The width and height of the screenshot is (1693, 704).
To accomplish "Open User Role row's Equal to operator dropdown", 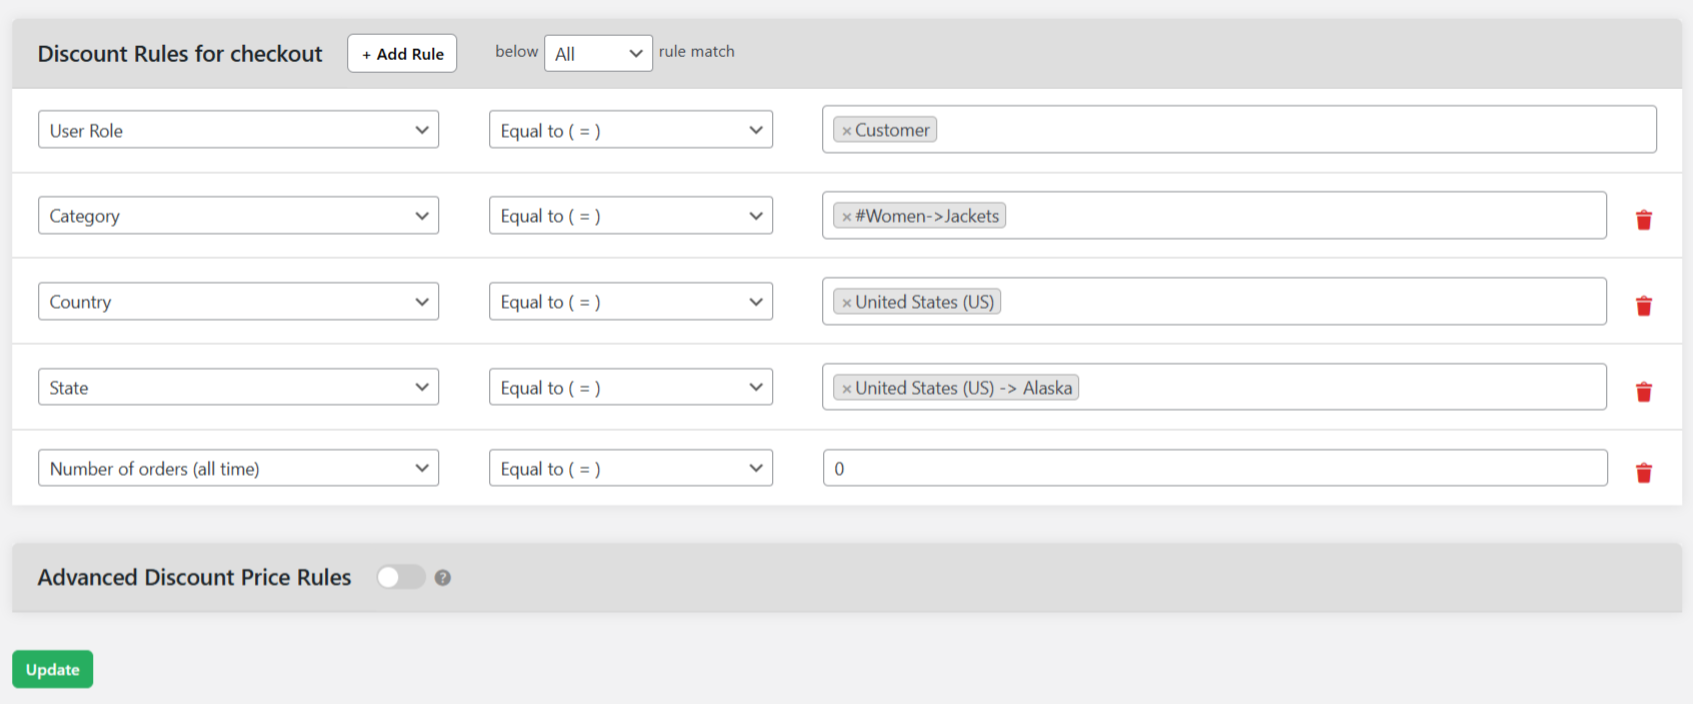I will (630, 130).
